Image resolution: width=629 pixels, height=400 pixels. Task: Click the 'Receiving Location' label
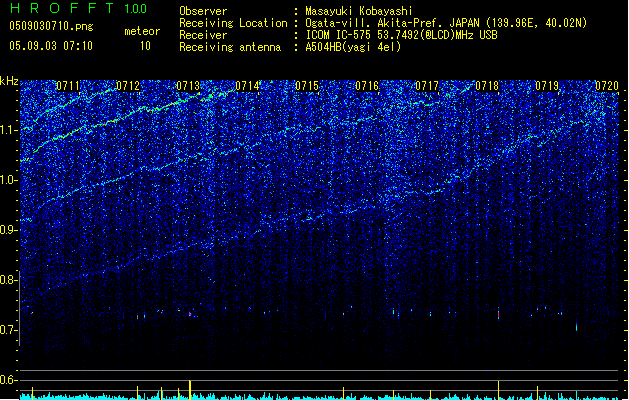coord(233,23)
